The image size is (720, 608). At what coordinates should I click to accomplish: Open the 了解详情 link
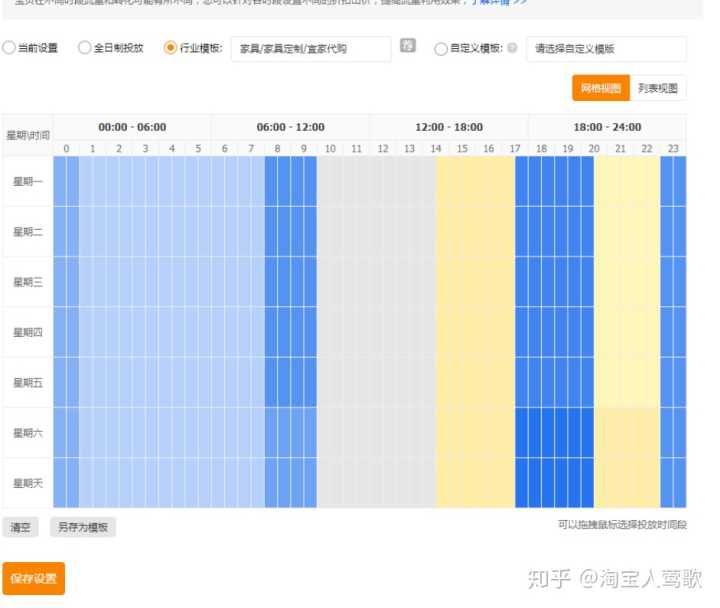tap(498, 3)
